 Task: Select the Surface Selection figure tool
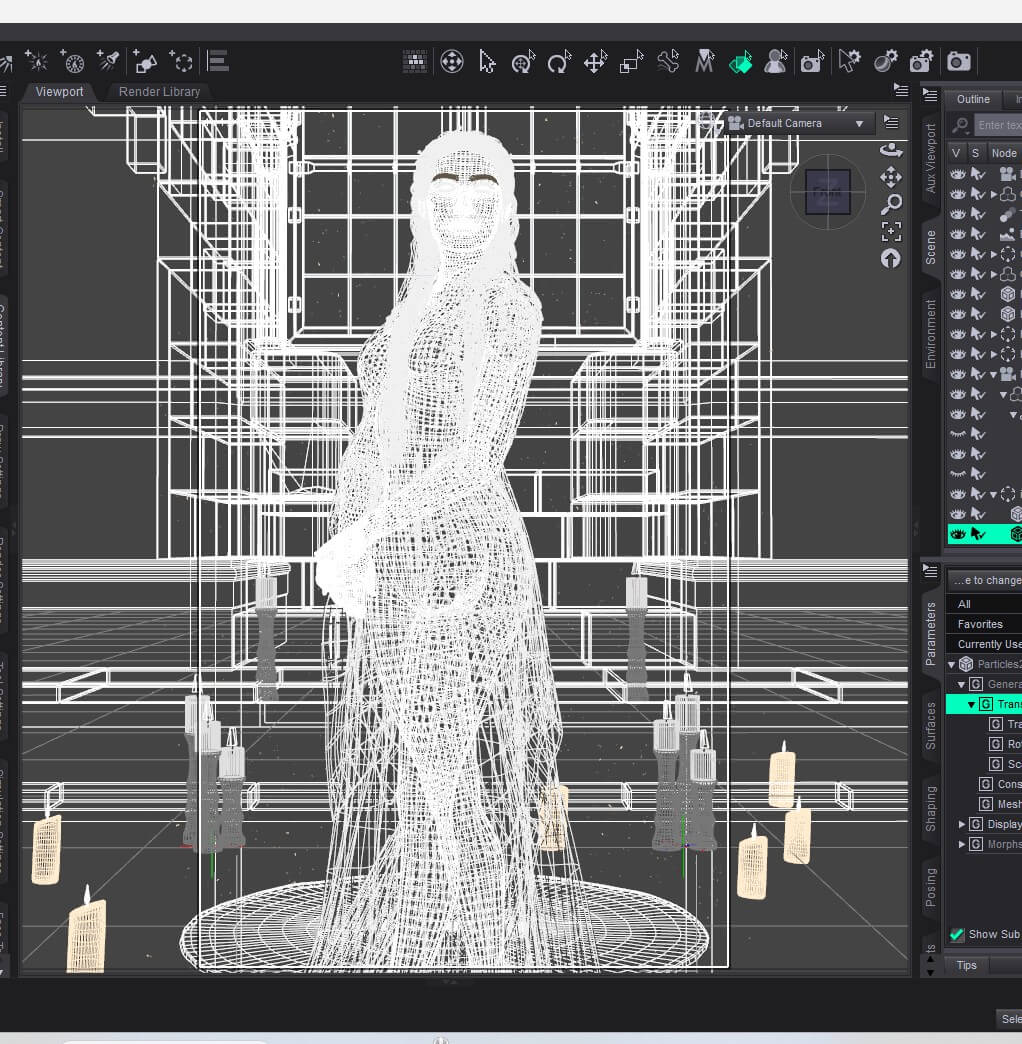[776, 62]
